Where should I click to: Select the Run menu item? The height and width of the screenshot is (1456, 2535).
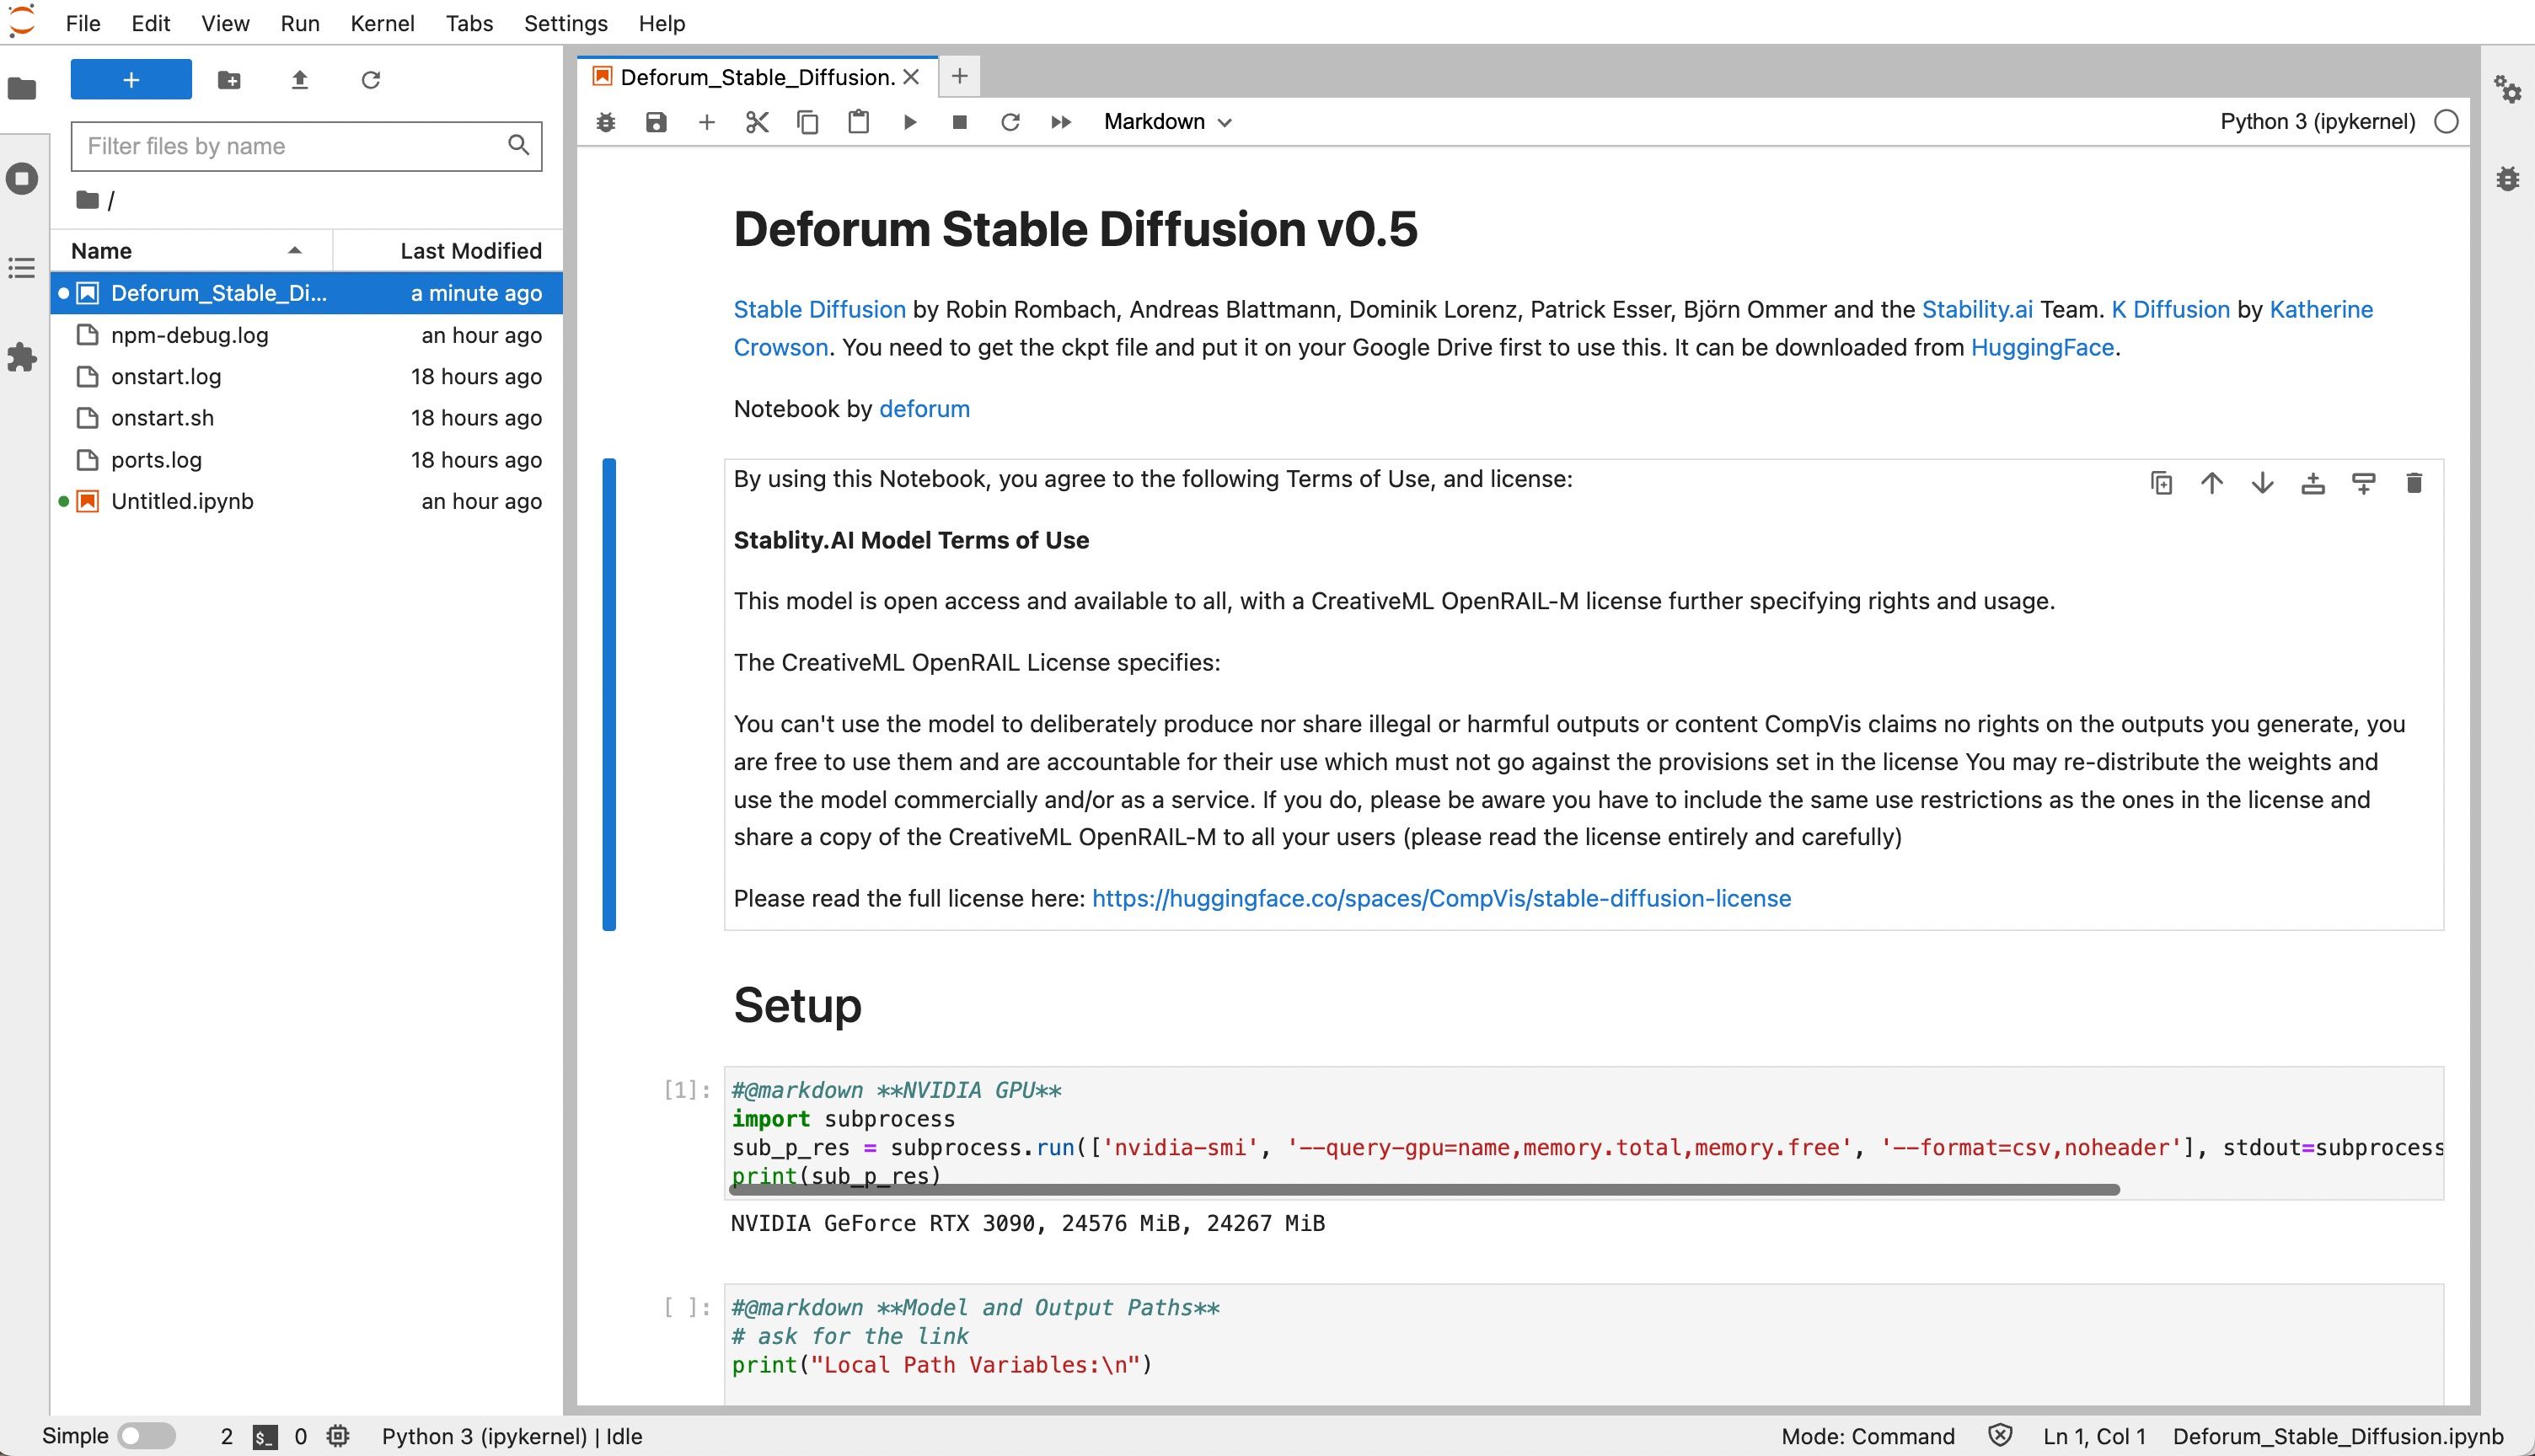click(x=297, y=23)
